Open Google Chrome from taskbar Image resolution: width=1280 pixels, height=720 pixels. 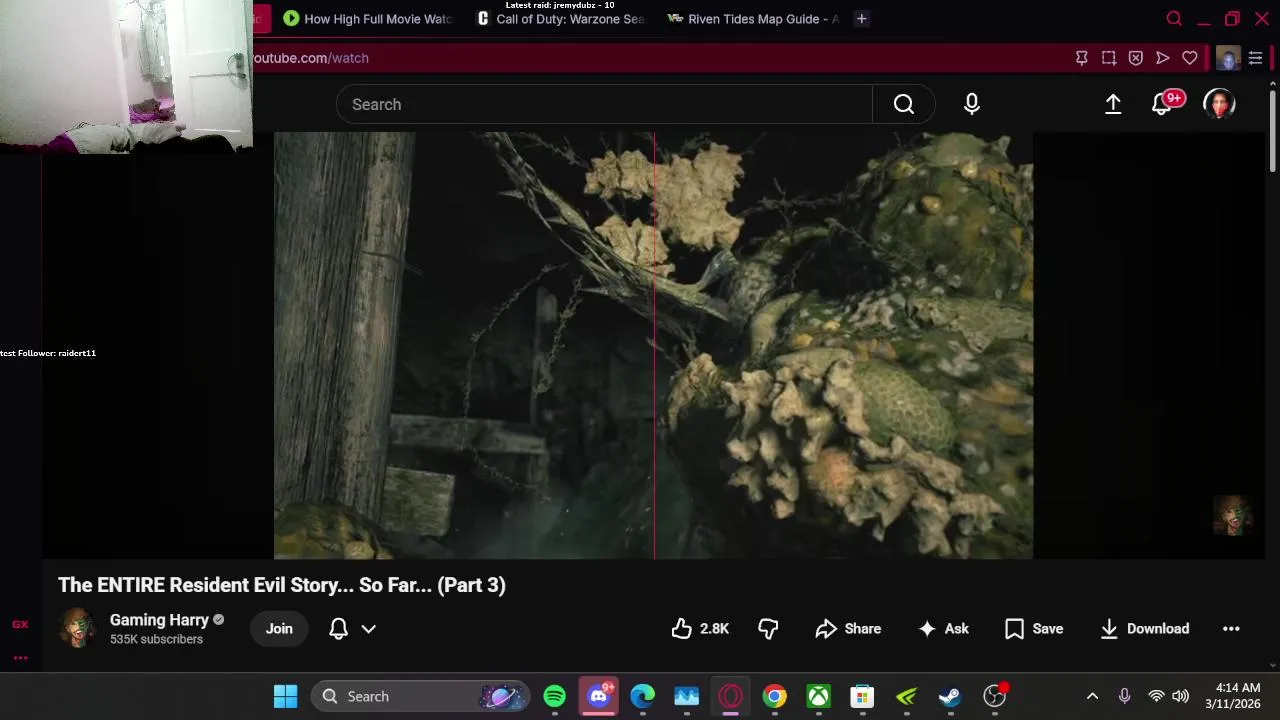point(775,696)
